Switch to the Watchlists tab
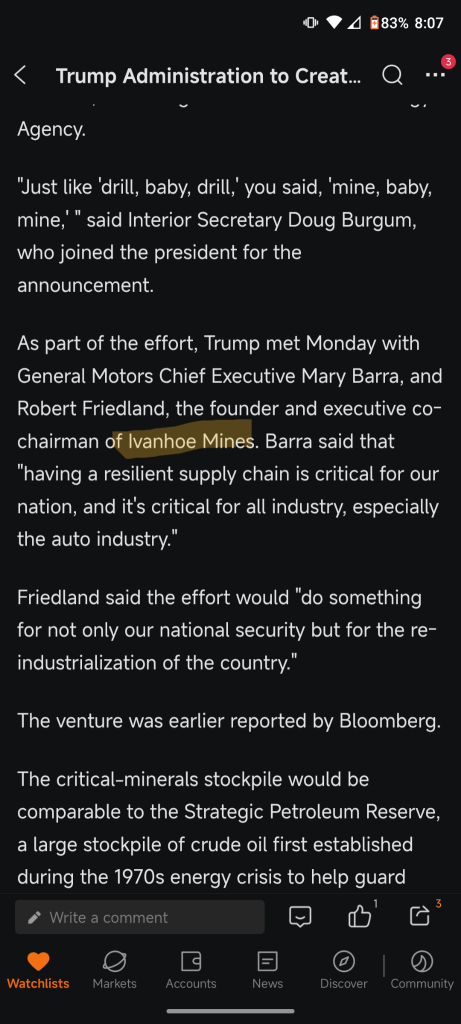The width and height of the screenshot is (461, 1024). pyautogui.click(x=38, y=970)
